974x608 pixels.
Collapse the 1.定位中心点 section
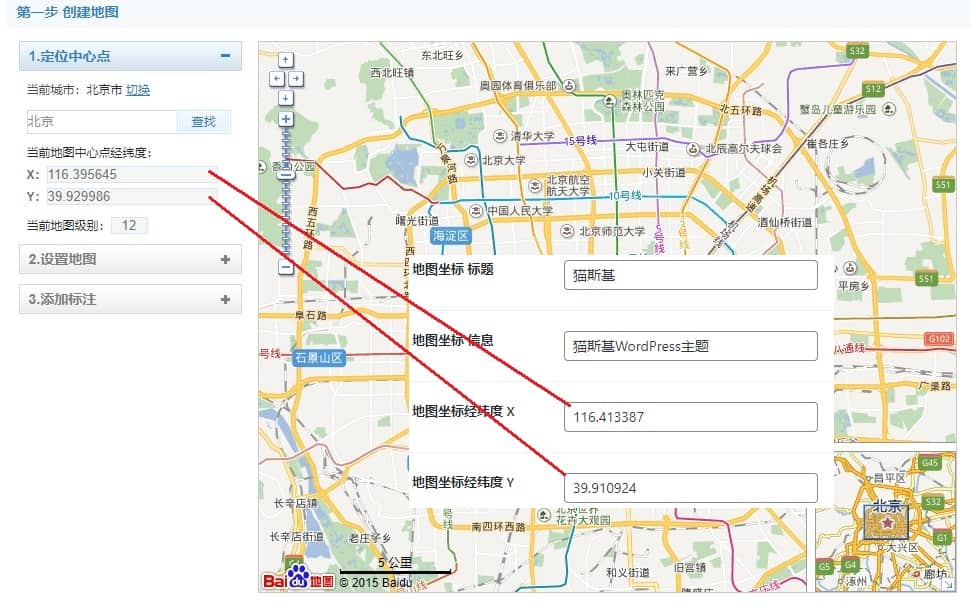pyautogui.click(x=225, y=56)
